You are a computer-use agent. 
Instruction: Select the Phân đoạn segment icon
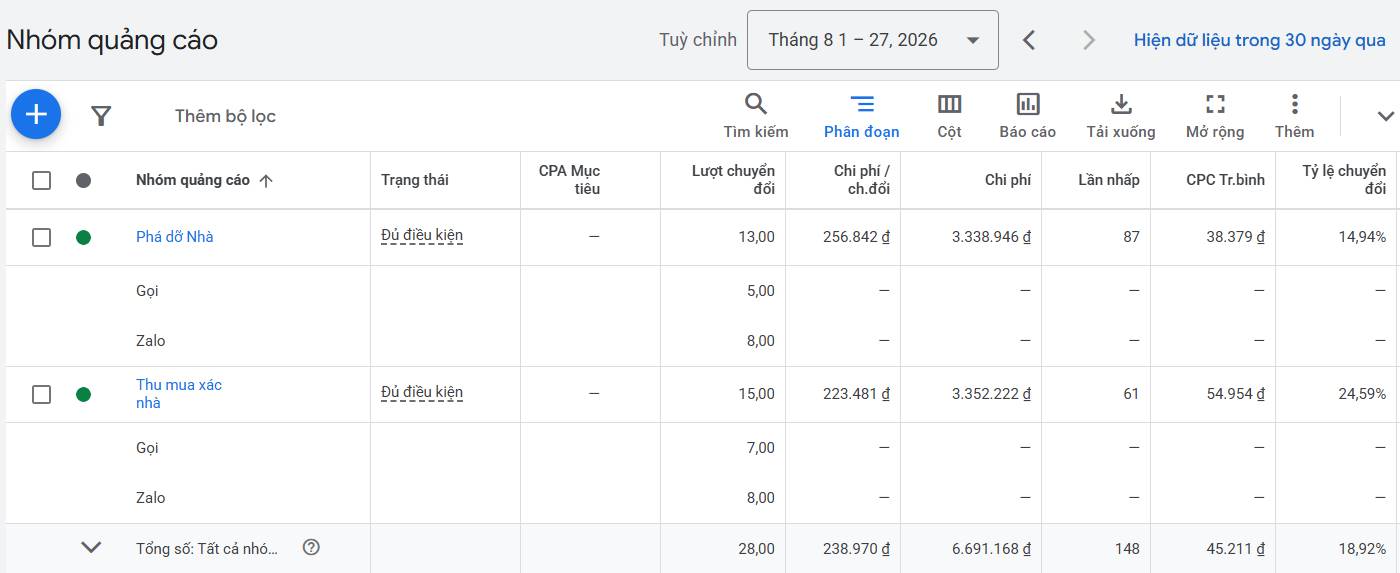[x=861, y=115]
